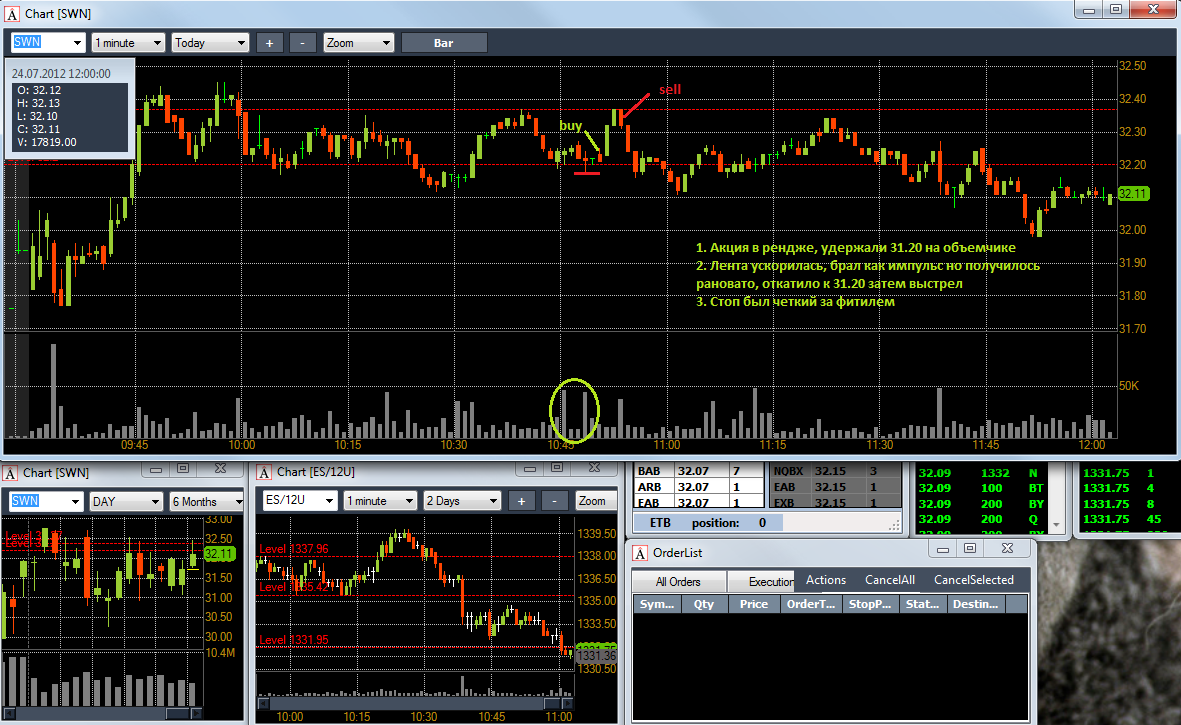Click the Destin... column header
The height and width of the screenshot is (725, 1181).
(975, 604)
